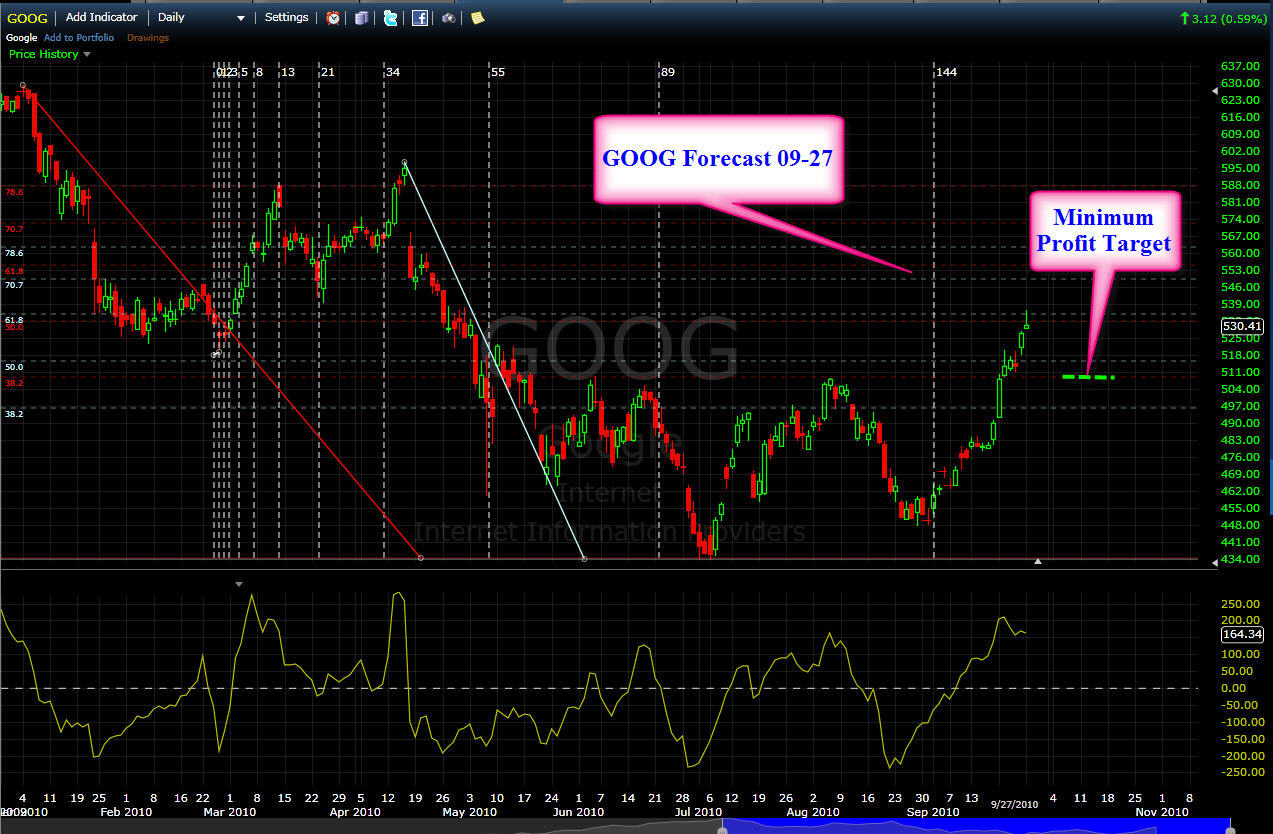Select the white trendline top handle near 595

[404, 162]
